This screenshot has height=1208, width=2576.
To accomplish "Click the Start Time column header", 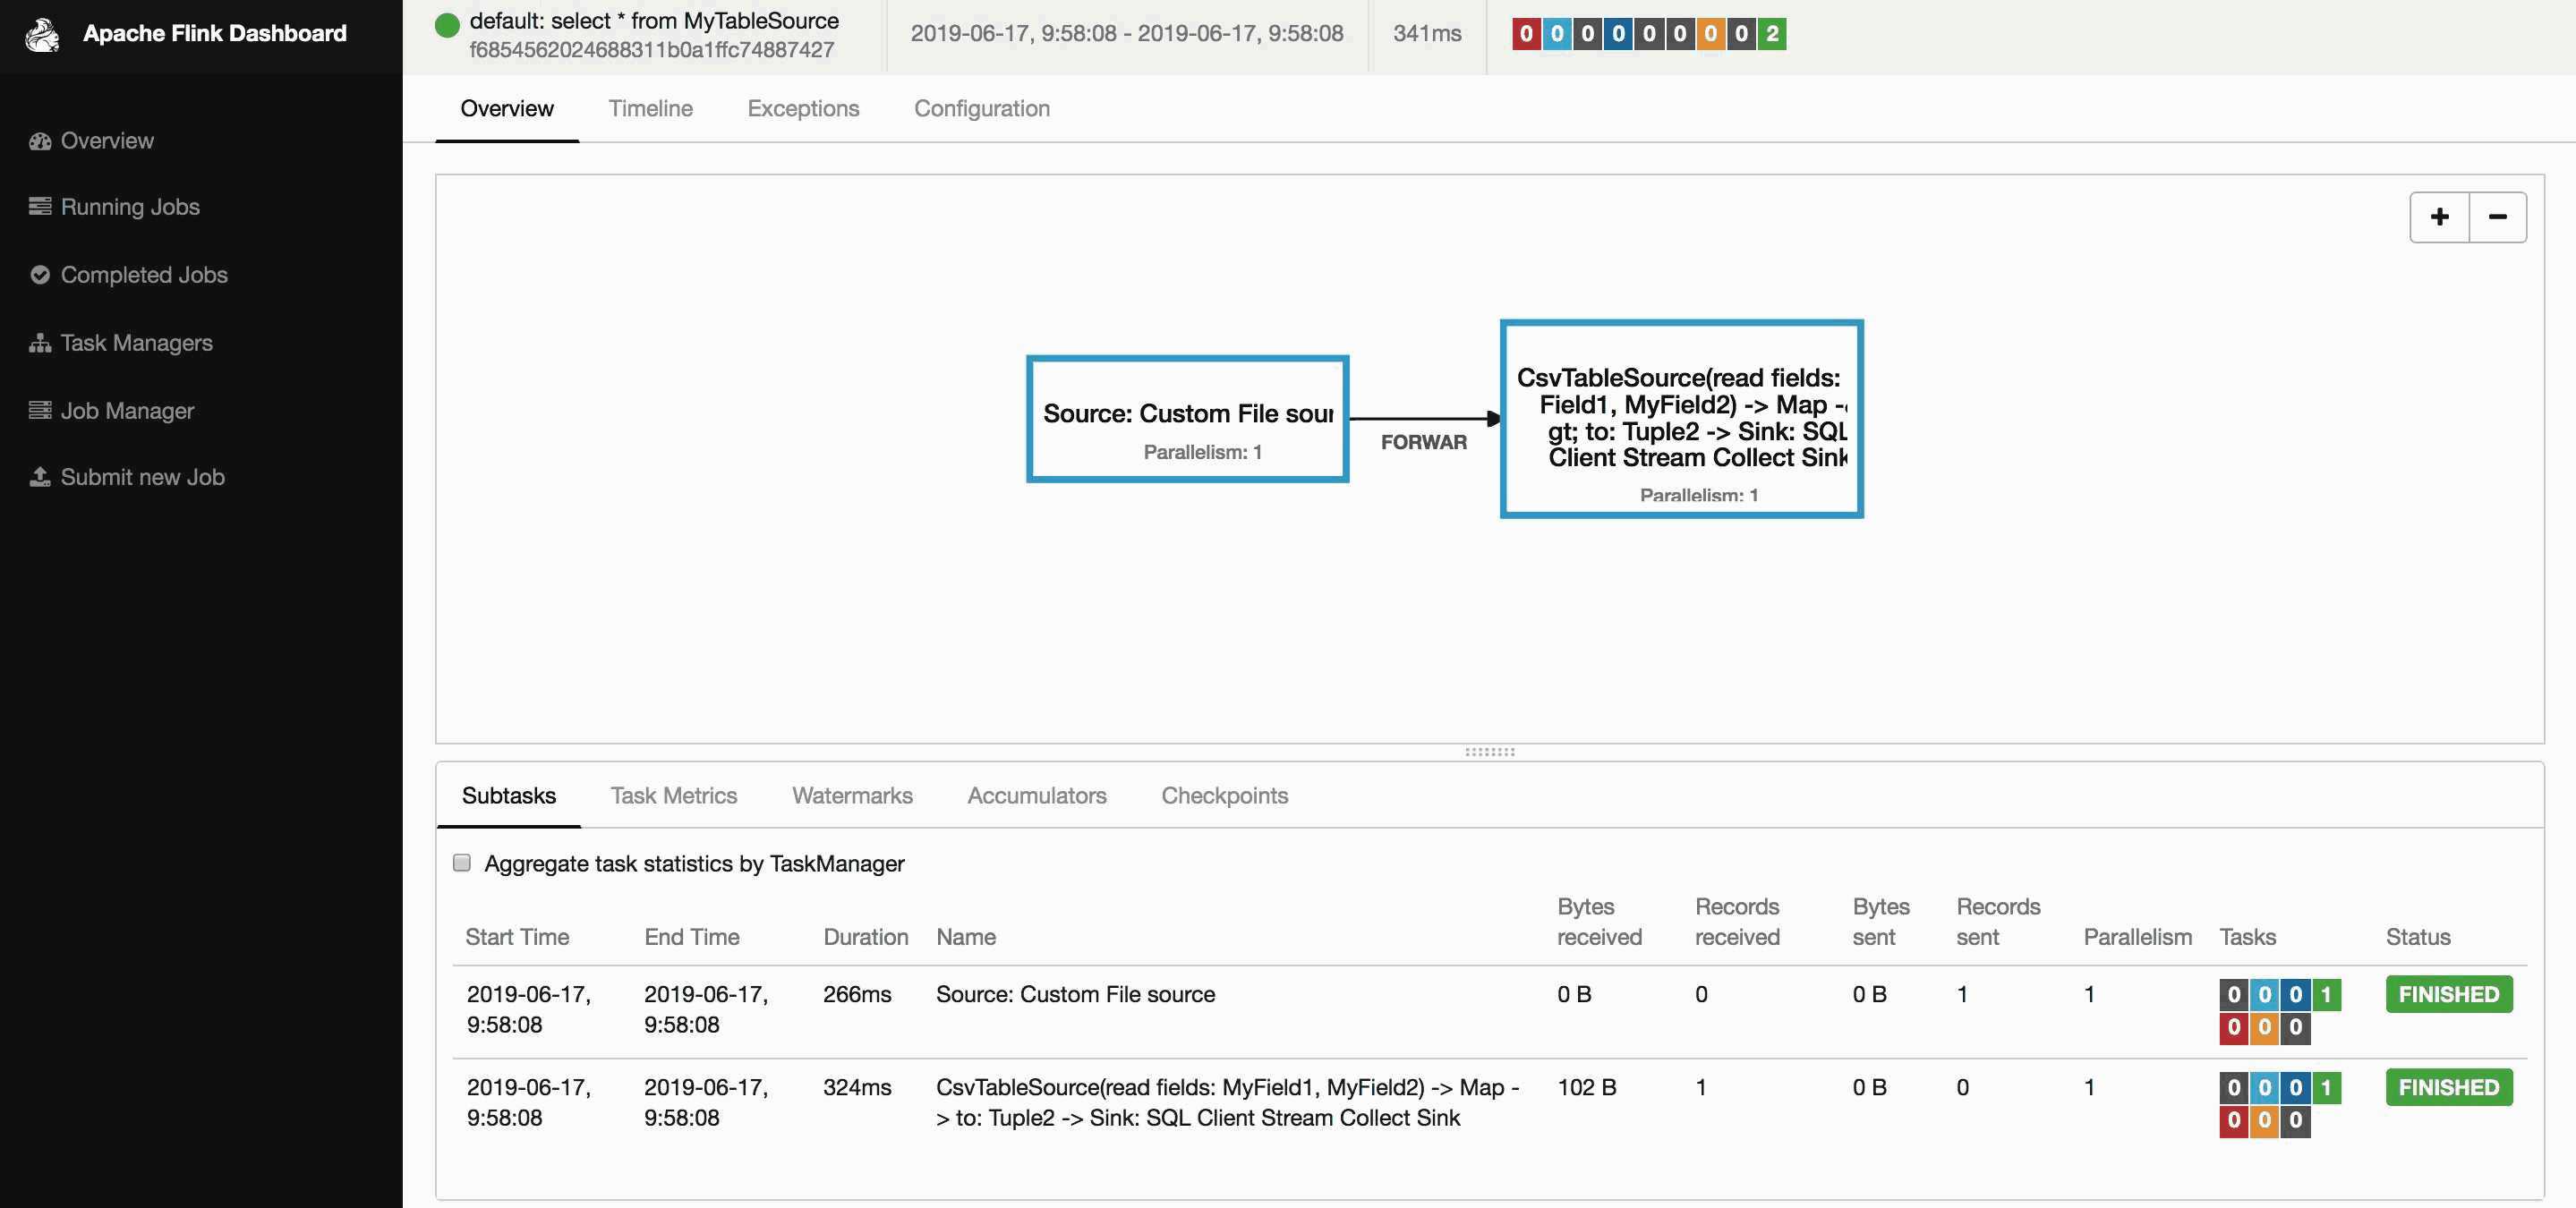I will point(517,937).
